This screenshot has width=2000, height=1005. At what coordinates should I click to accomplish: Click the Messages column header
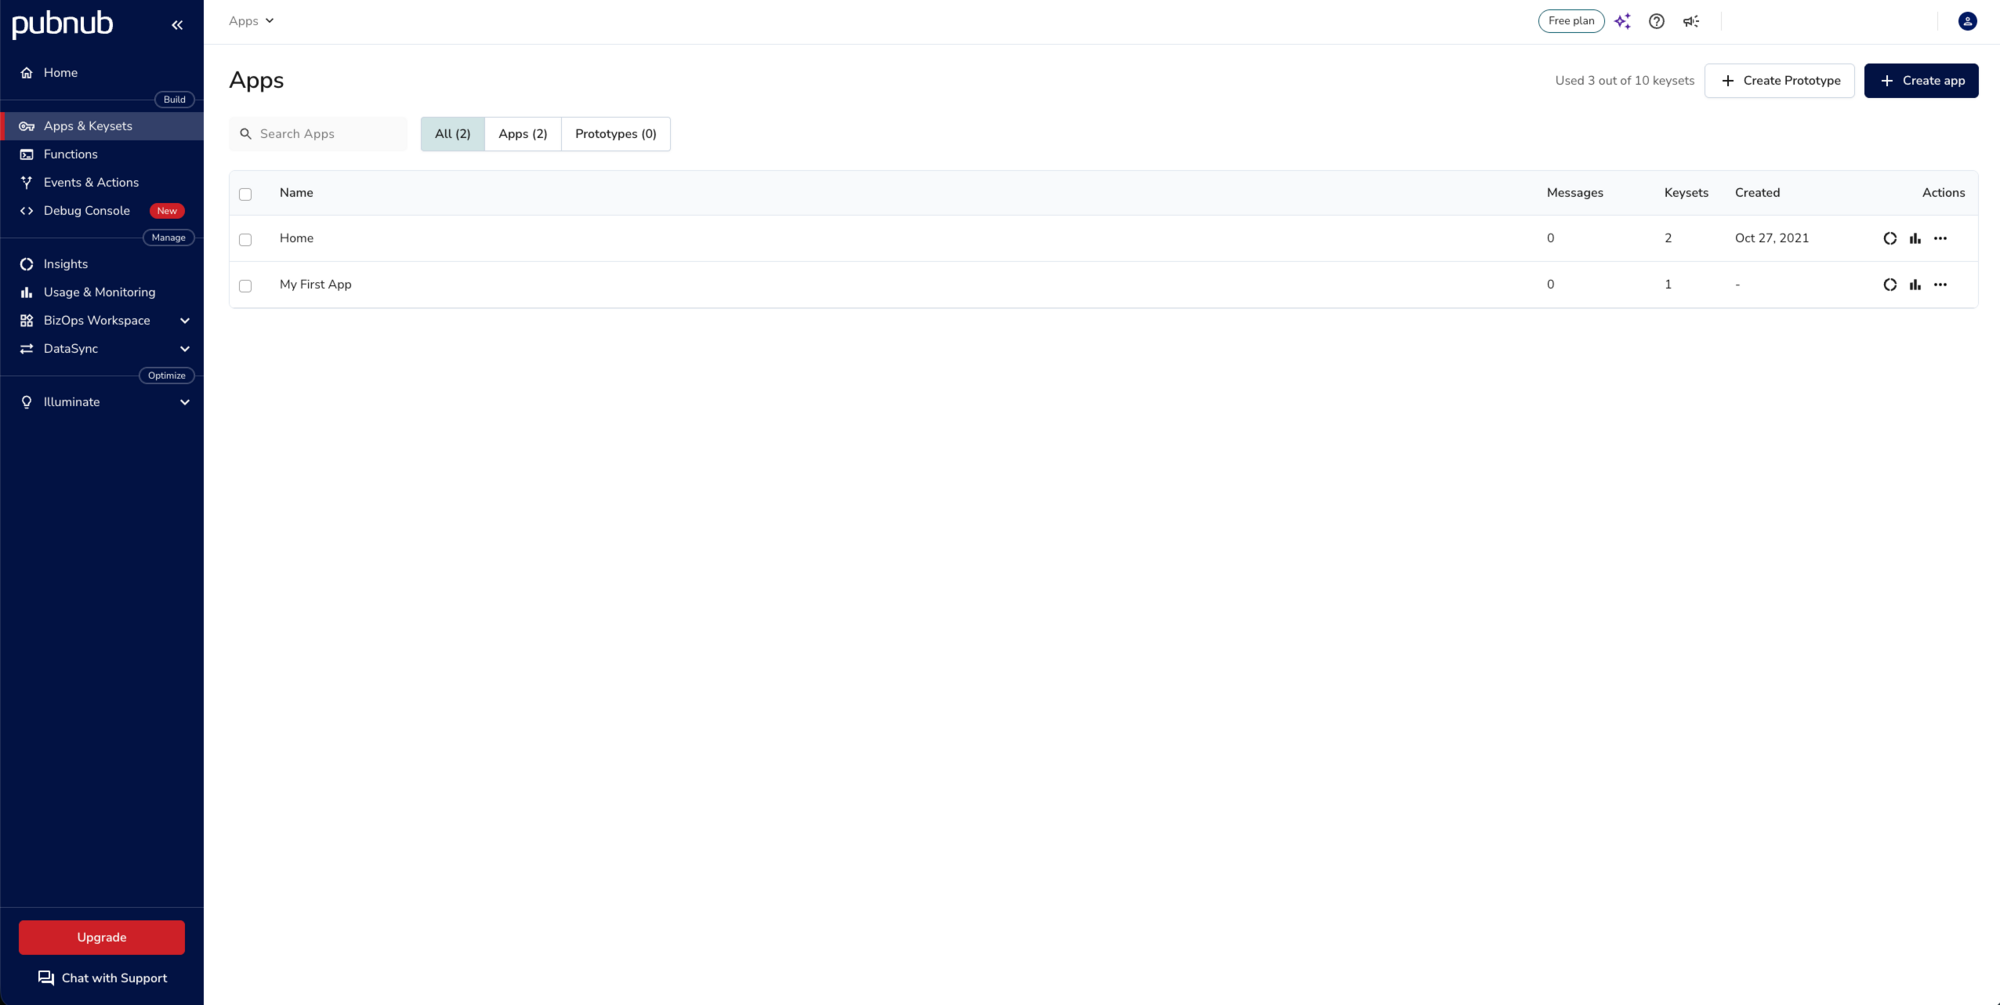(1575, 193)
